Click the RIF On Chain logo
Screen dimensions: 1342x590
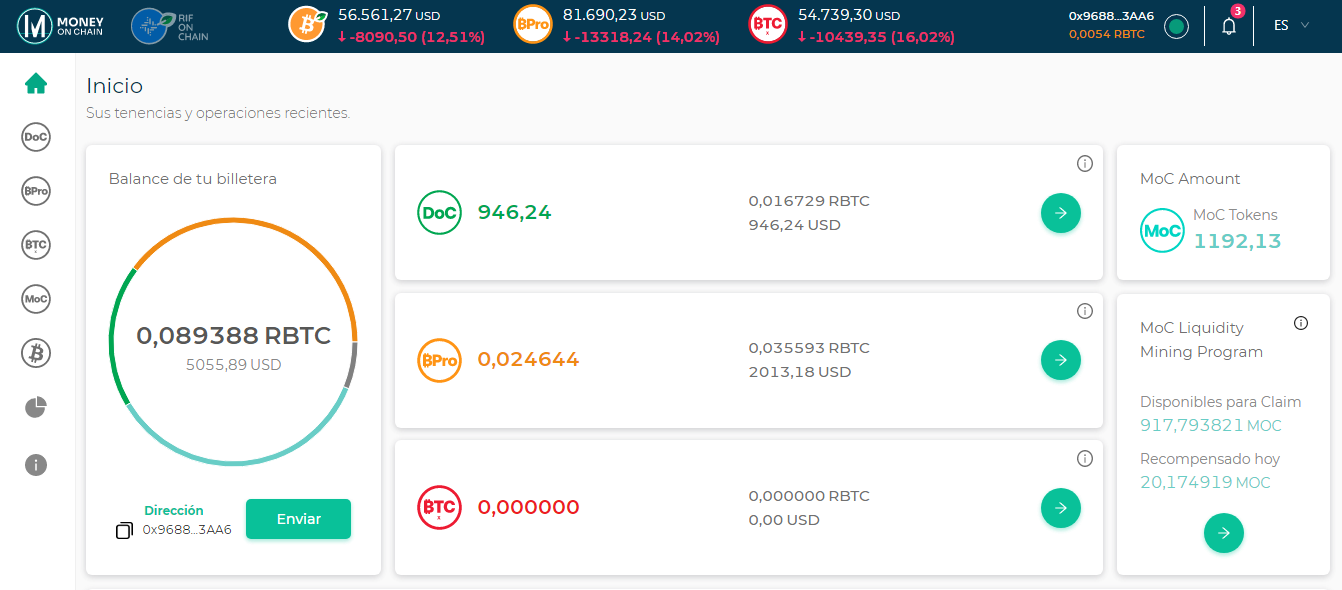tap(170, 26)
